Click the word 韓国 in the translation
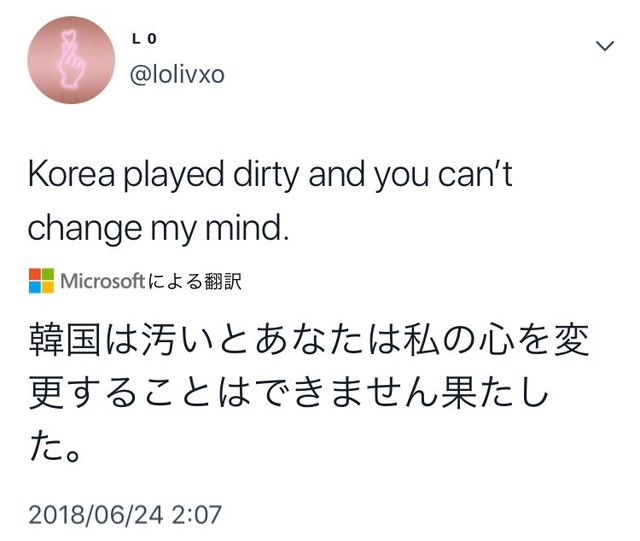 pos(64,340)
